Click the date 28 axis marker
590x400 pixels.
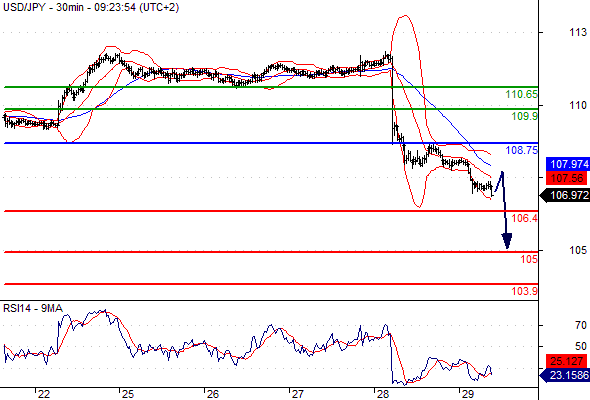[383, 394]
